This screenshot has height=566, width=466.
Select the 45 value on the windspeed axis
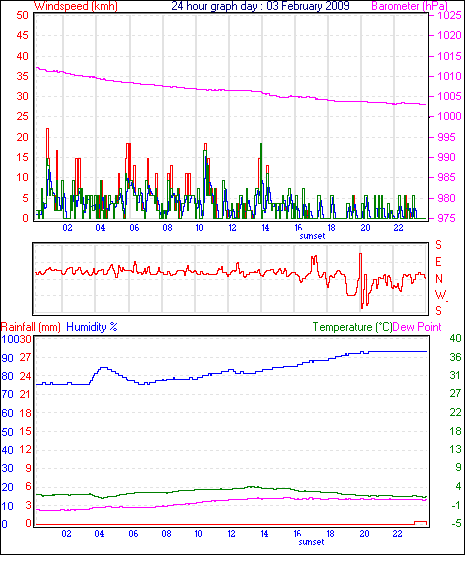click(x=22, y=36)
